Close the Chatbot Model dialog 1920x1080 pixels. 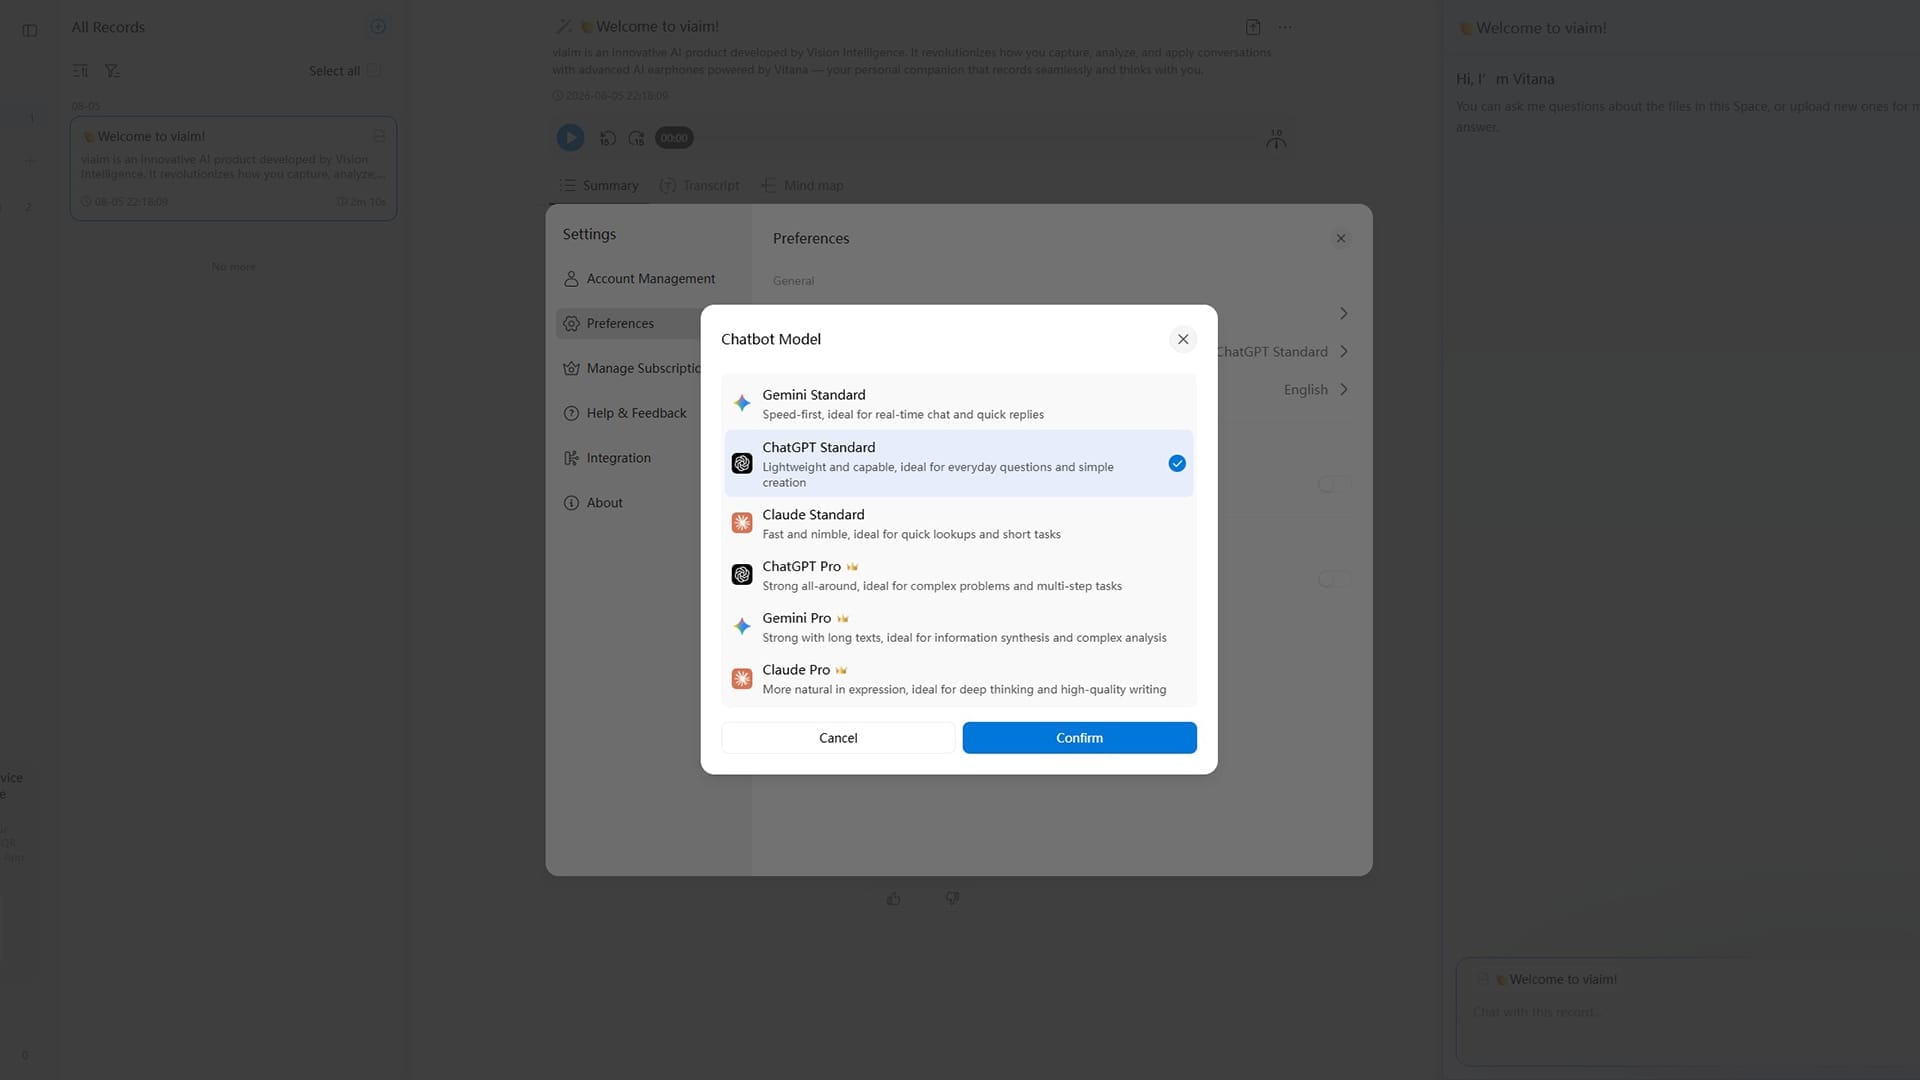click(x=1183, y=339)
